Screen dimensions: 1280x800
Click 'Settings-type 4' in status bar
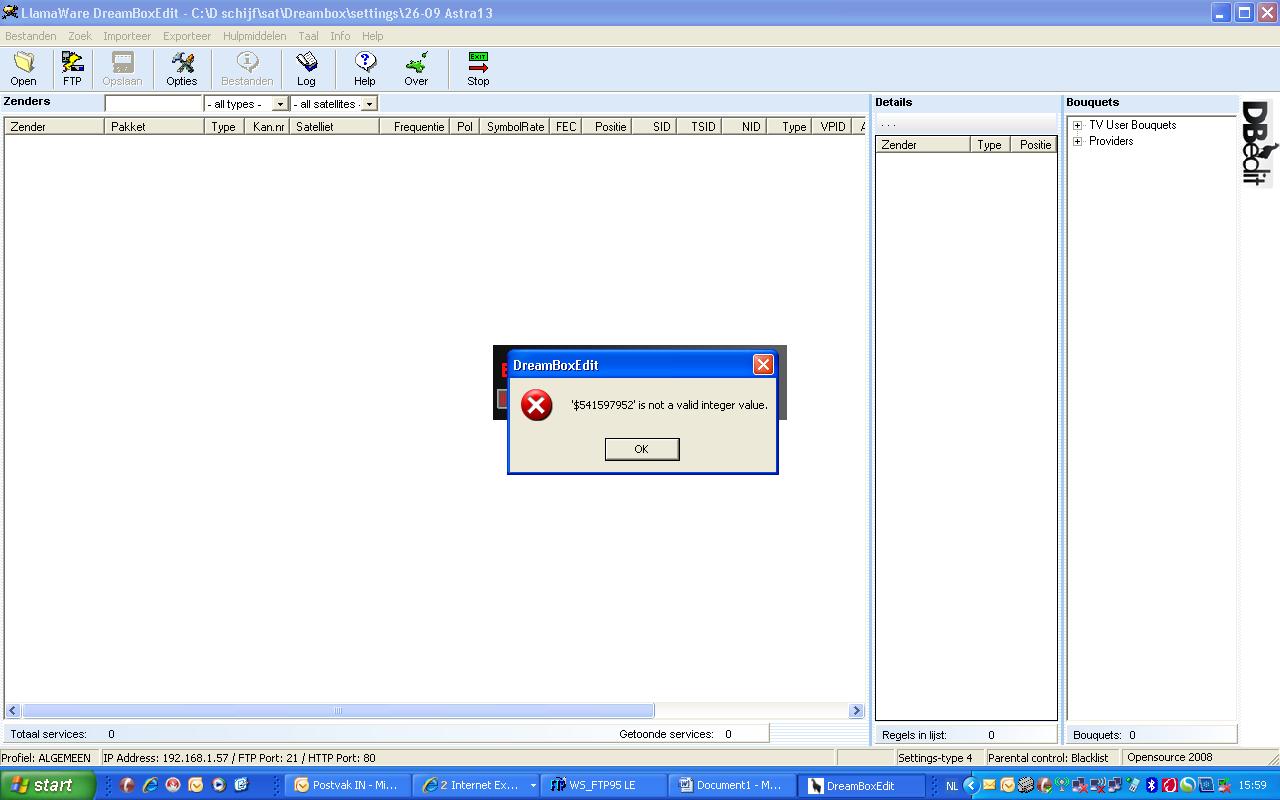pos(935,758)
